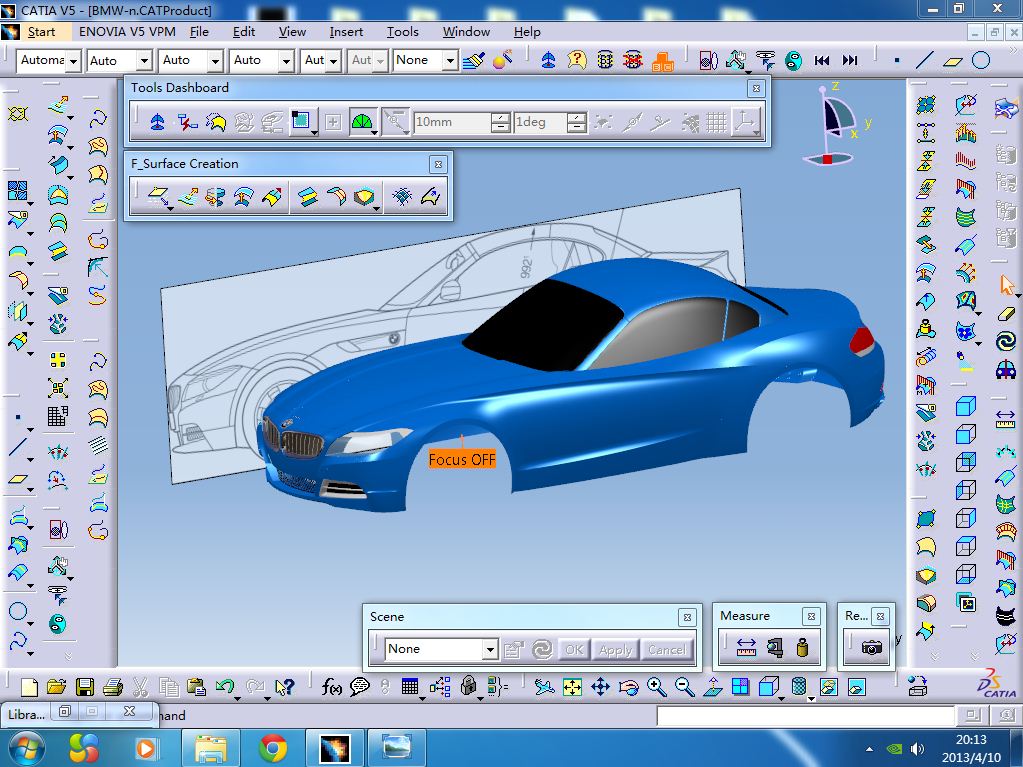Zoom in with the plus magnifier

[656, 687]
